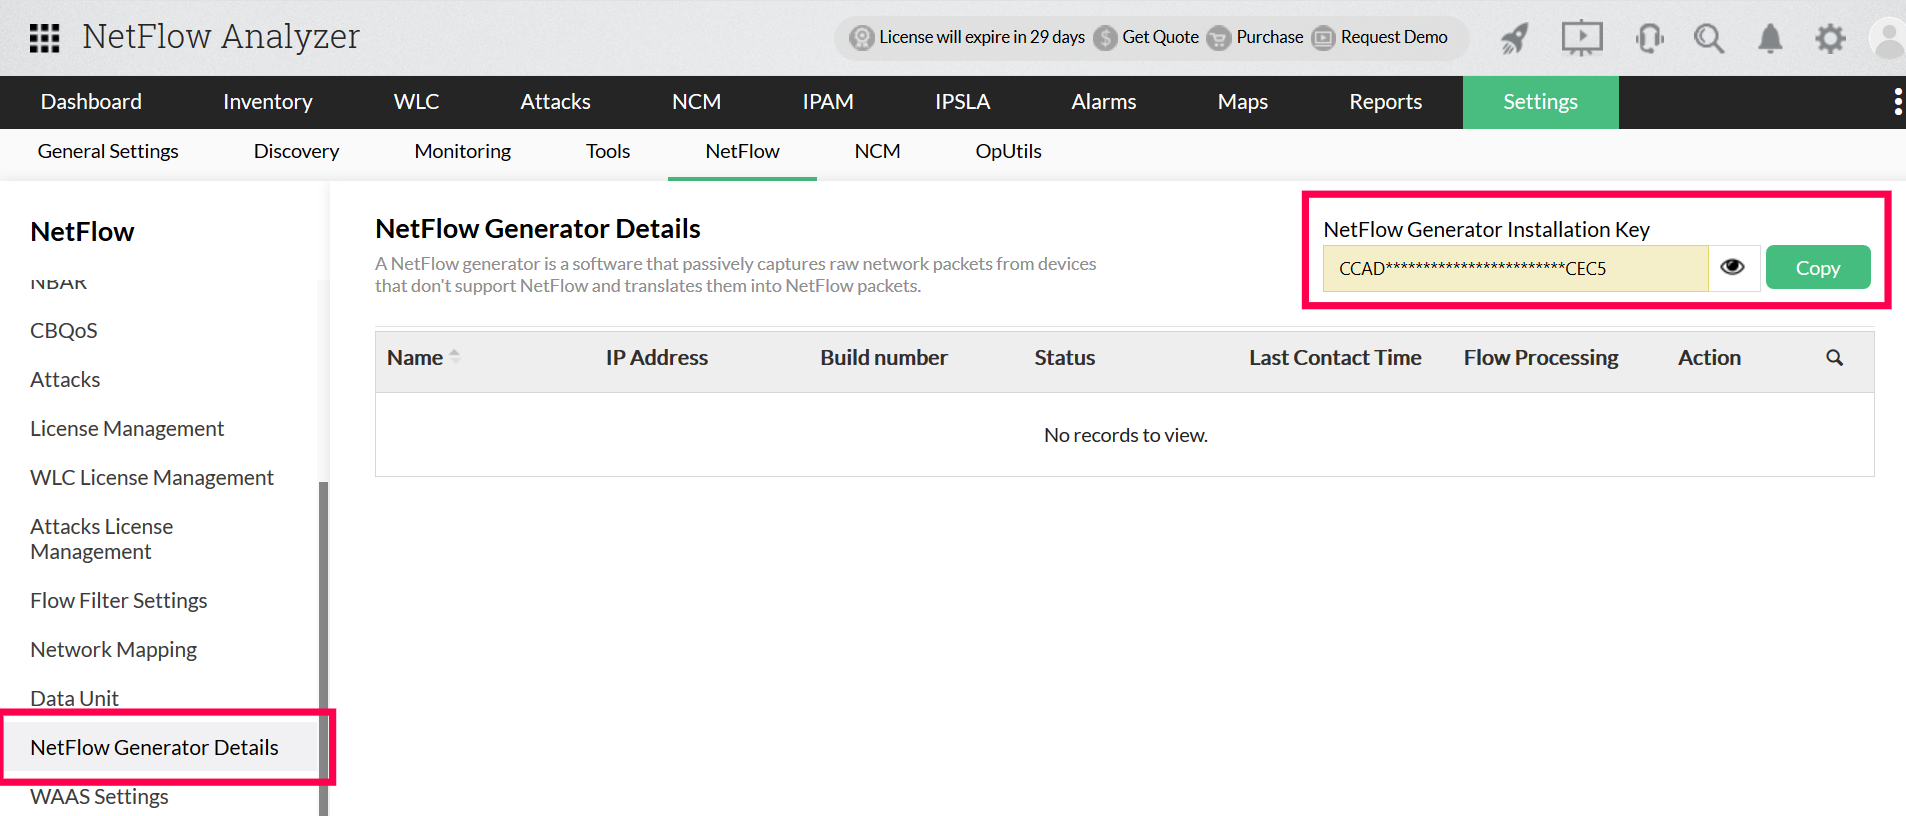1906x816 pixels.
Task: Go to General Settings sub-tab
Action: [x=108, y=151]
